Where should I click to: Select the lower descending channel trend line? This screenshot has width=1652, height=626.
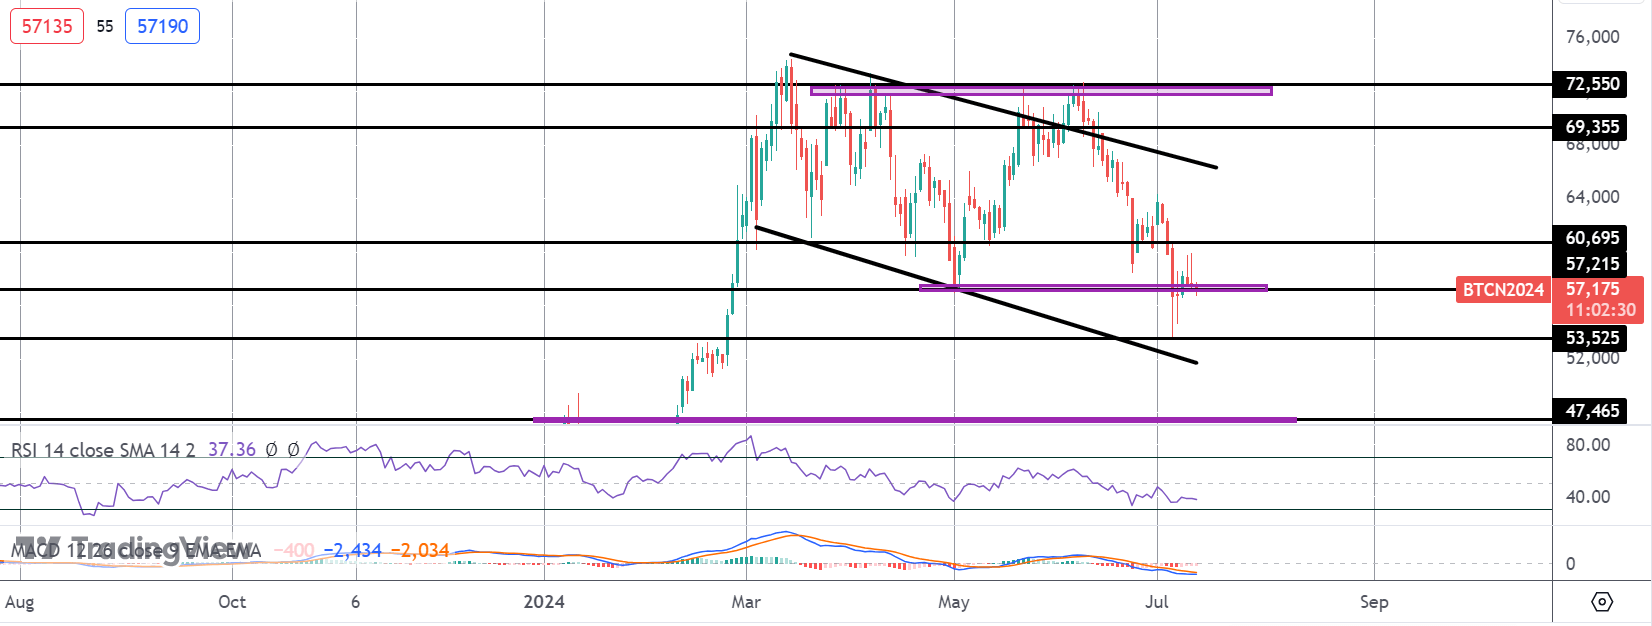(x=976, y=295)
